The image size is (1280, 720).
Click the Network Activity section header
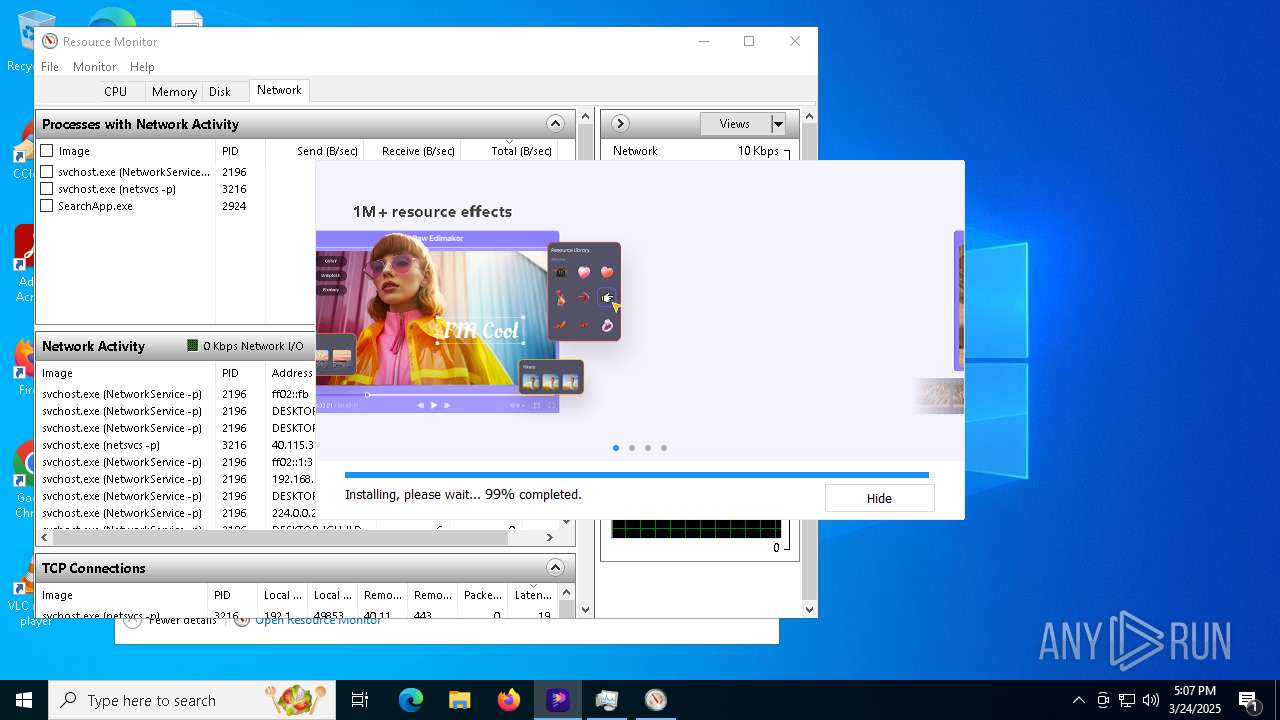(x=175, y=346)
